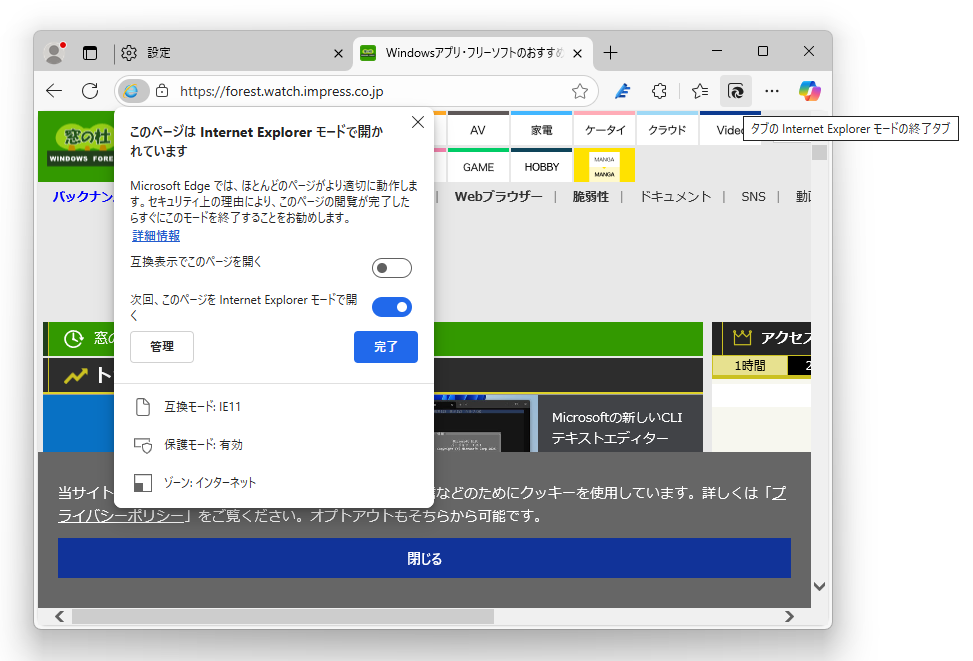Add page to favorites with address bar star
This screenshot has height=661, width=973.
click(x=580, y=90)
